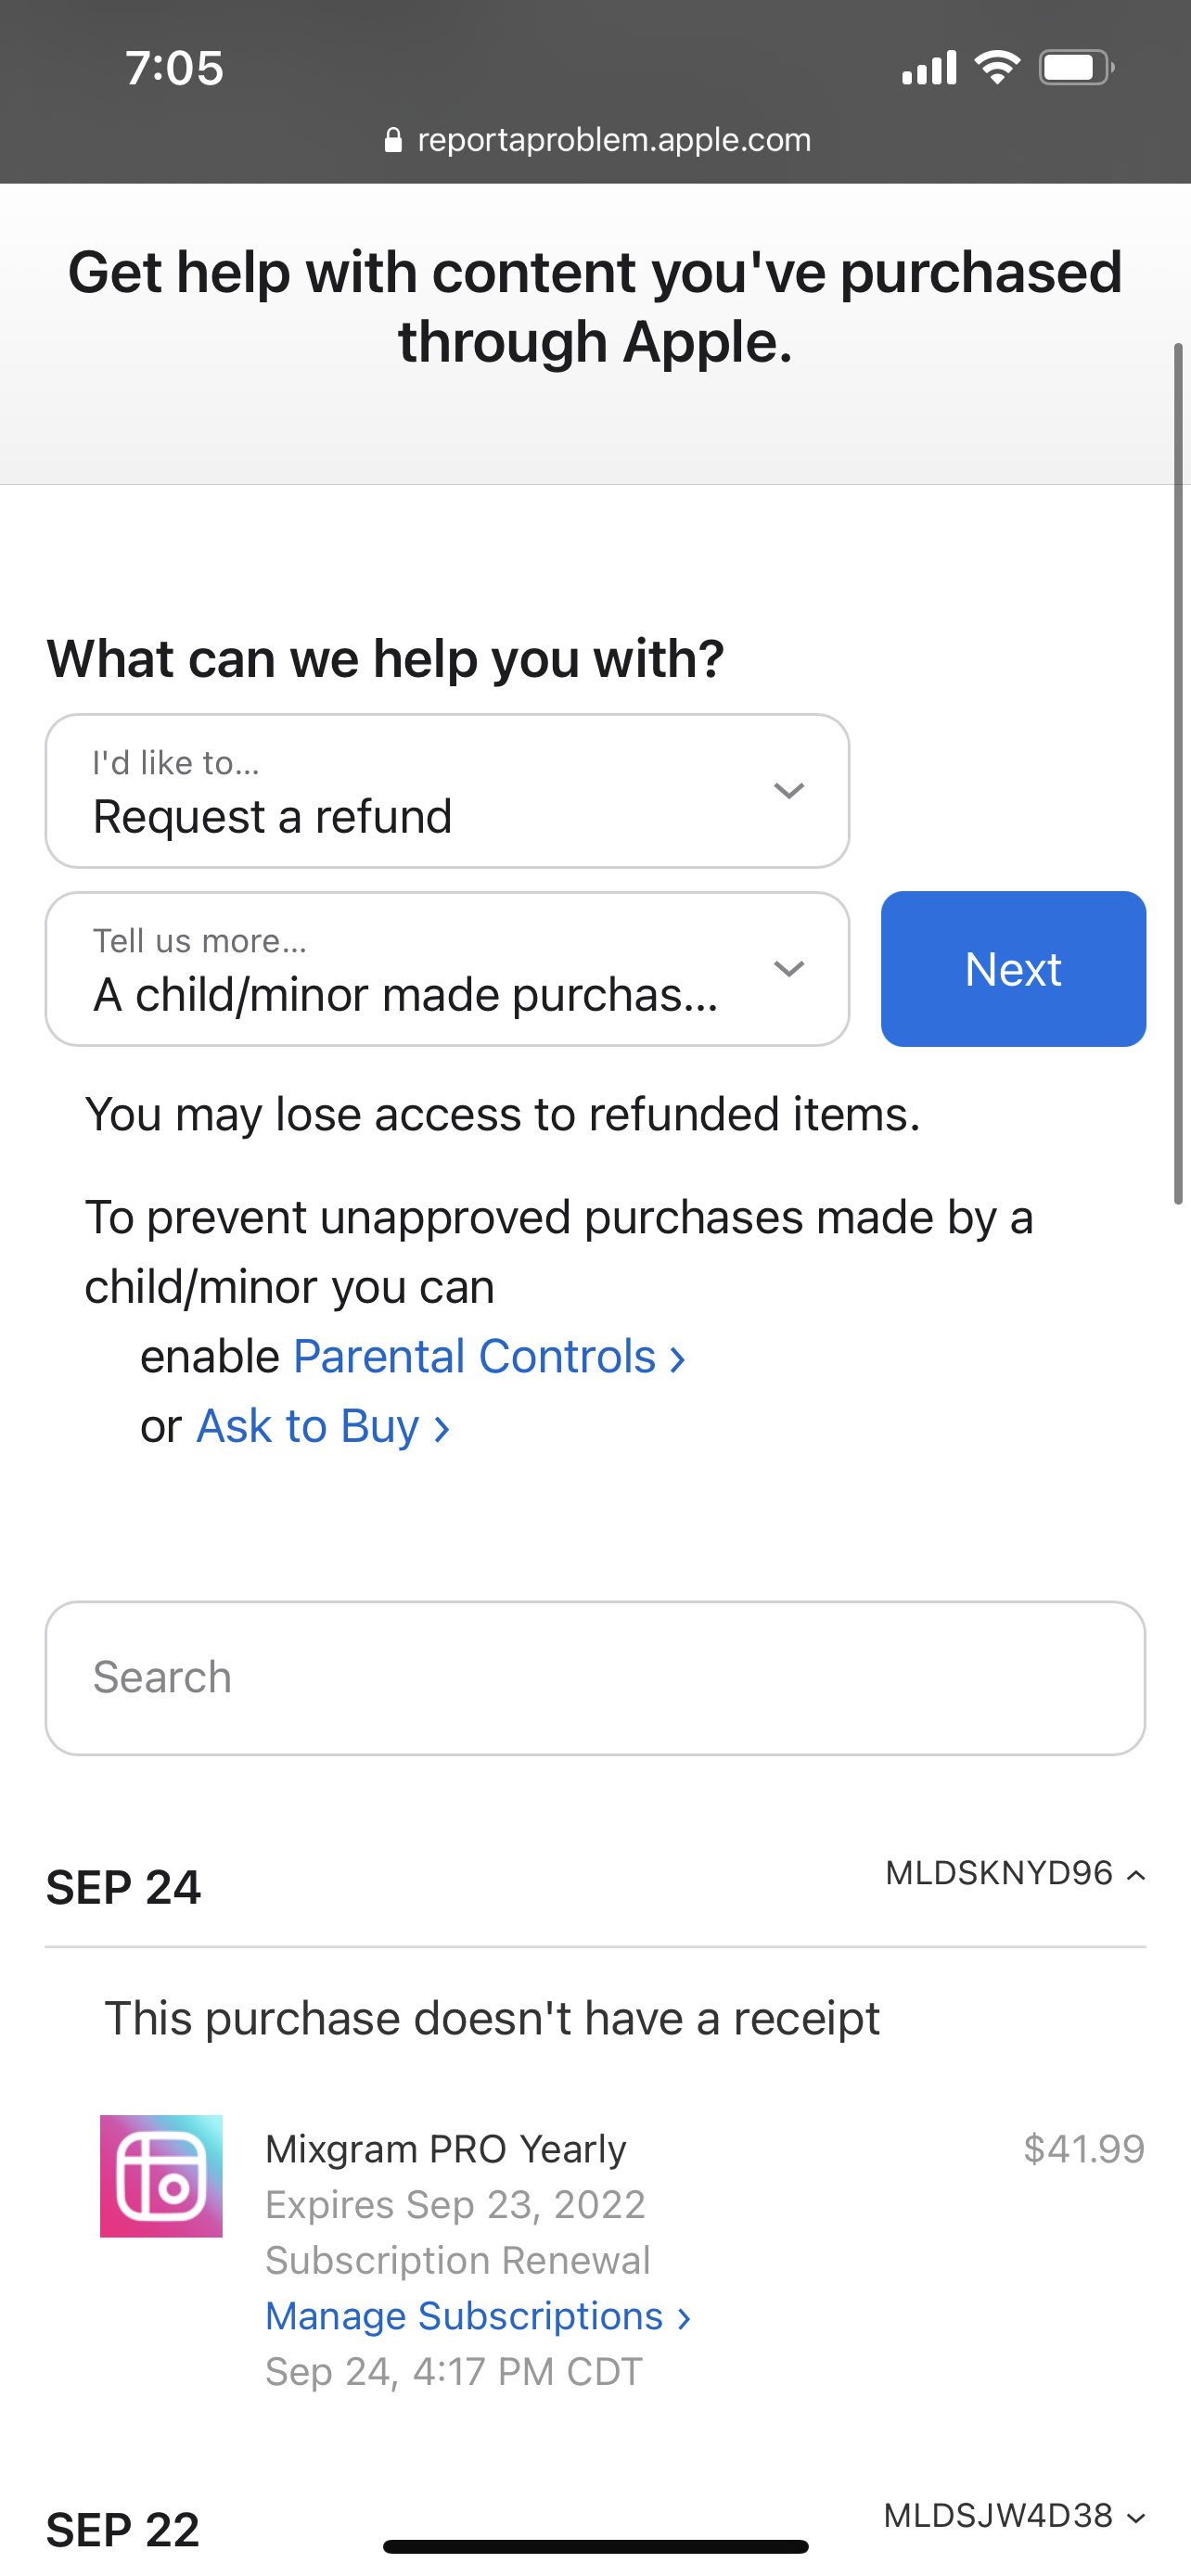The image size is (1191, 2576).
Task: Tap the SEP 24 date heading
Action: [123, 1888]
